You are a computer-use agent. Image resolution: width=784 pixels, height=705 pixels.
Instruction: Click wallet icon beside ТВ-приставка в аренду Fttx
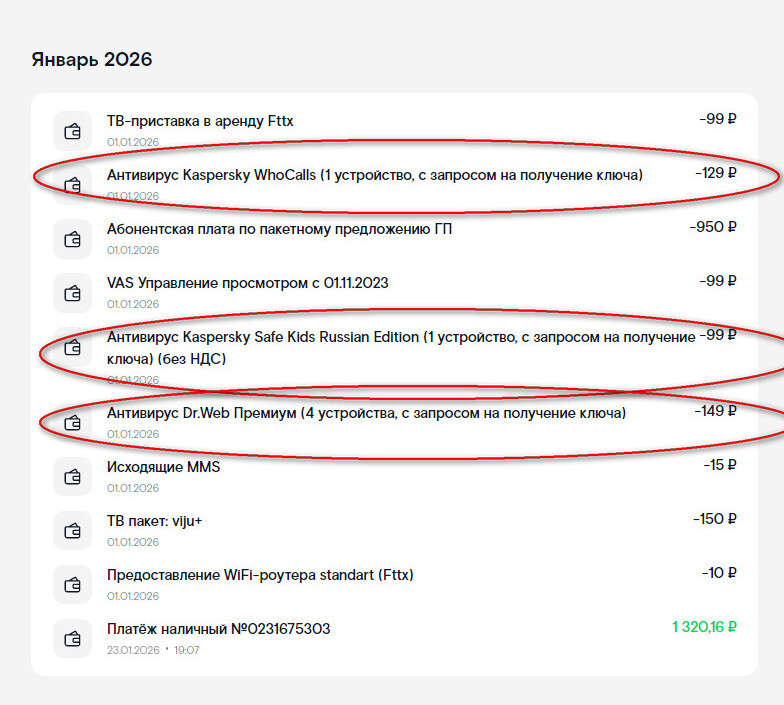pos(72,131)
